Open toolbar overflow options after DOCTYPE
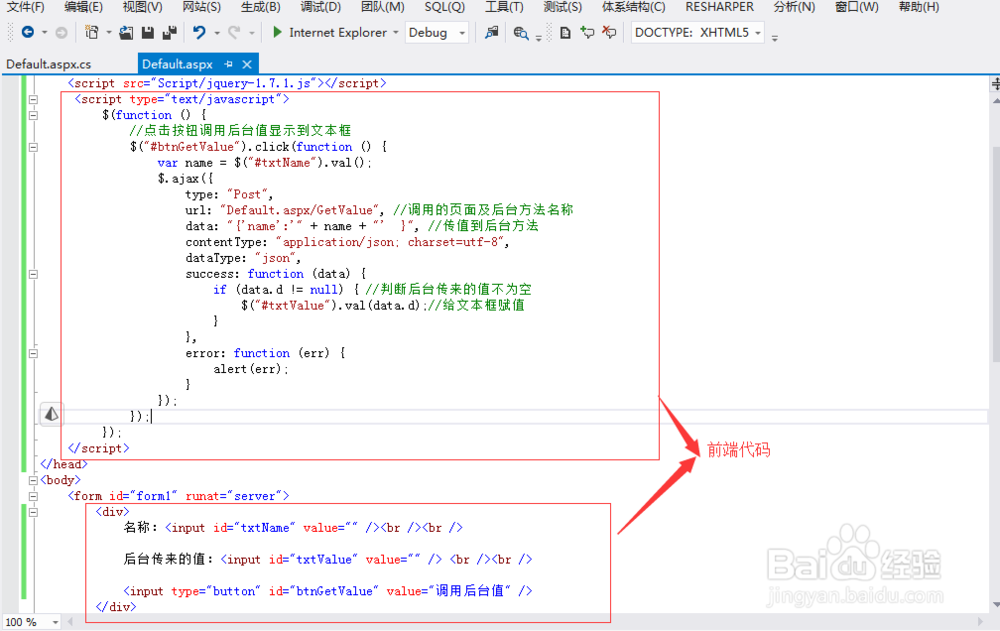This screenshot has height=631, width=1000. [x=774, y=38]
